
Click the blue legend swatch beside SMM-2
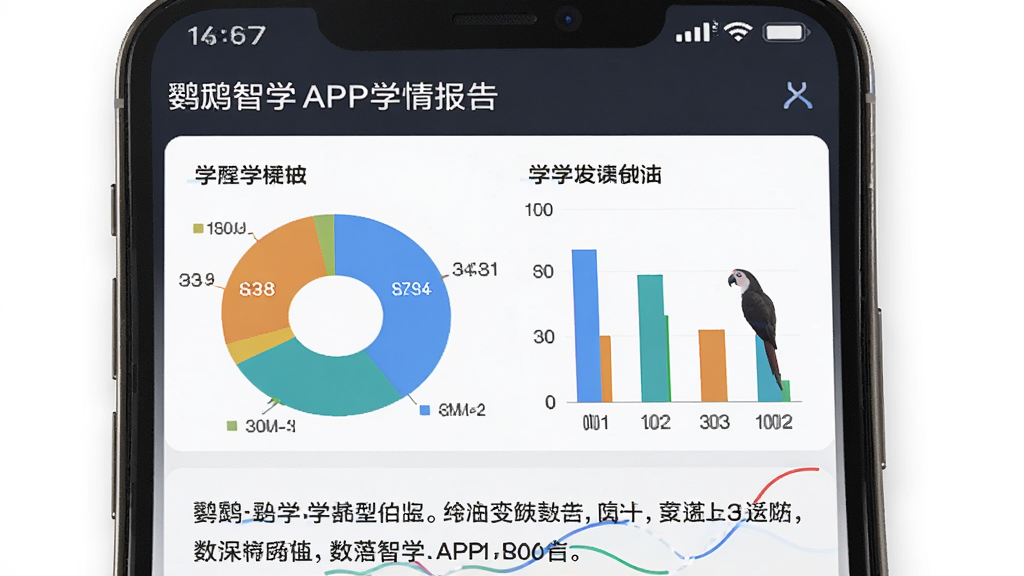(424, 410)
